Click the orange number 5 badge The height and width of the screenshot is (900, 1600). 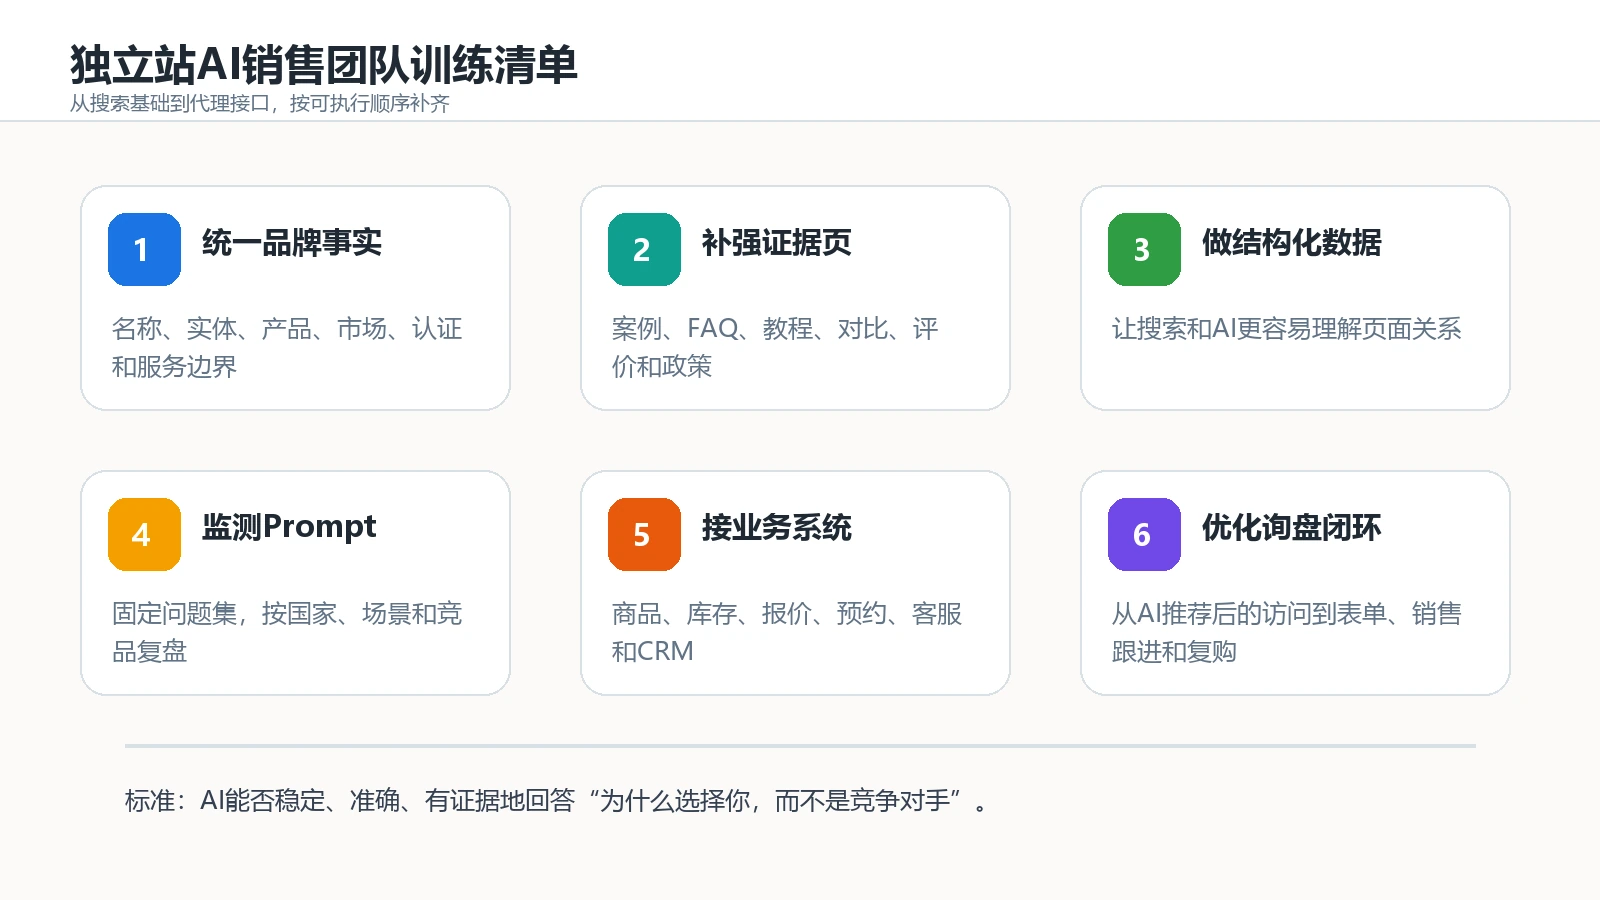(x=644, y=534)
